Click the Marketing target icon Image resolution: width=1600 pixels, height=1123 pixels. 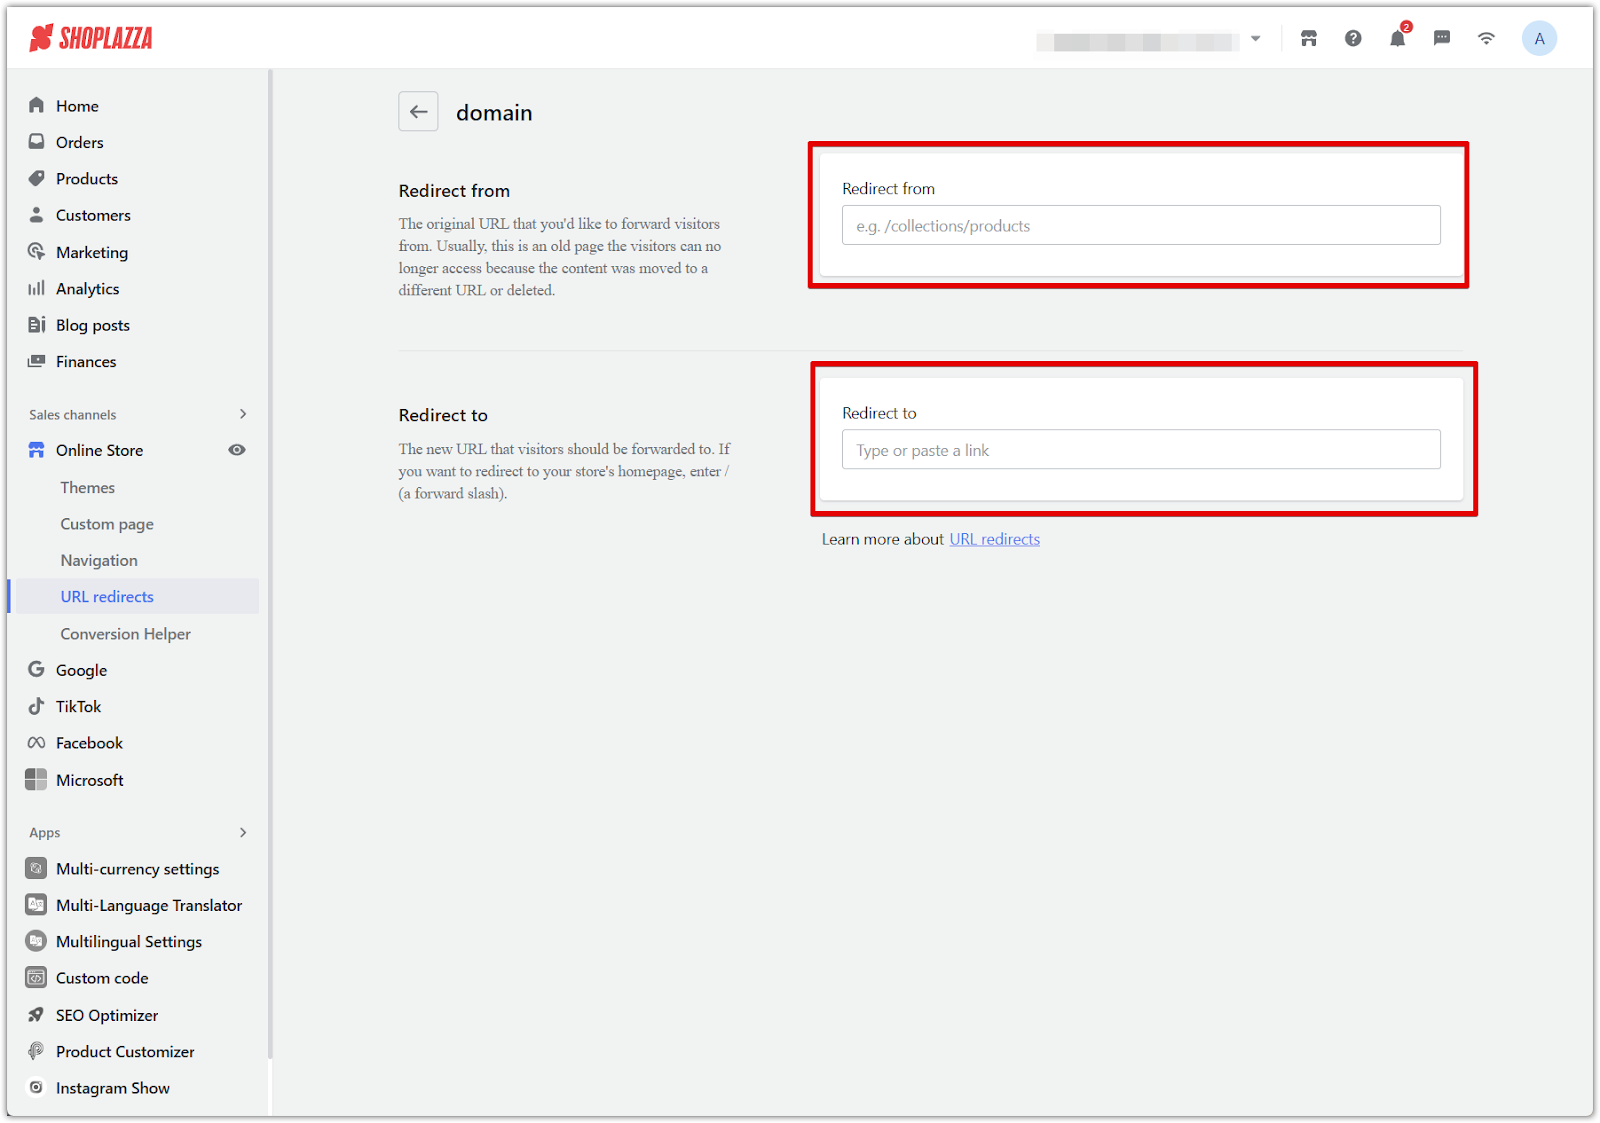pyautogui.click(x=37, y=251)
